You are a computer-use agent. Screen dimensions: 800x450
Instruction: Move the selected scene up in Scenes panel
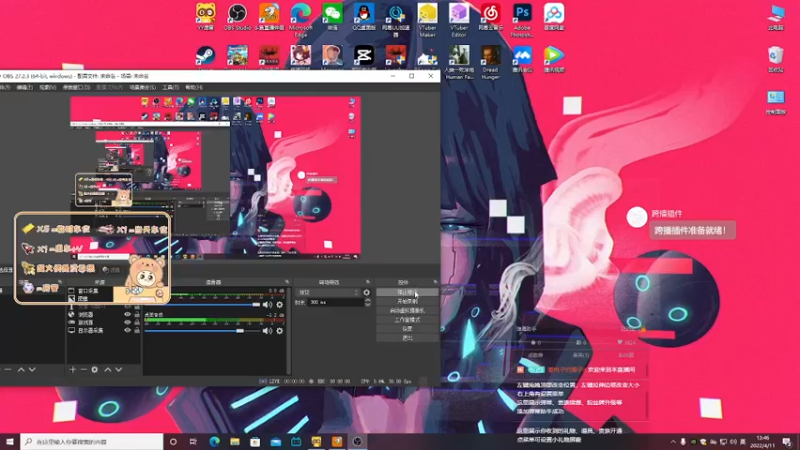click(21, 369)
